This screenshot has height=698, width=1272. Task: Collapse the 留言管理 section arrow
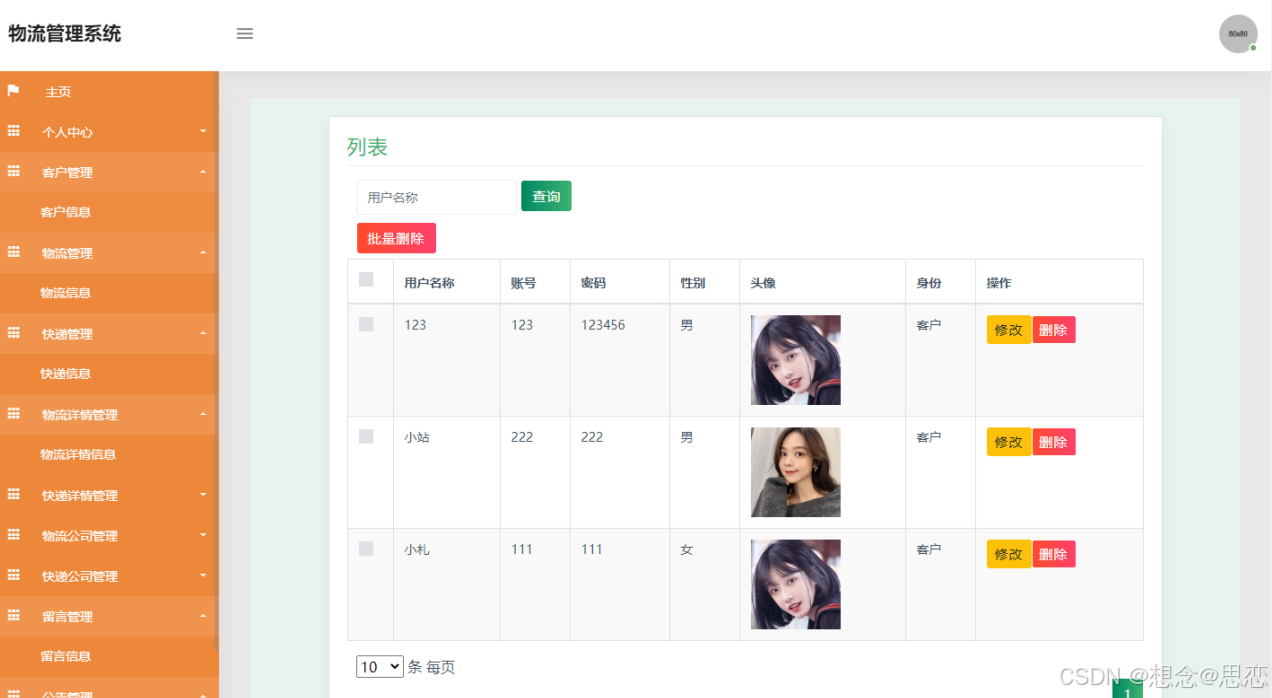pos(203,616)
